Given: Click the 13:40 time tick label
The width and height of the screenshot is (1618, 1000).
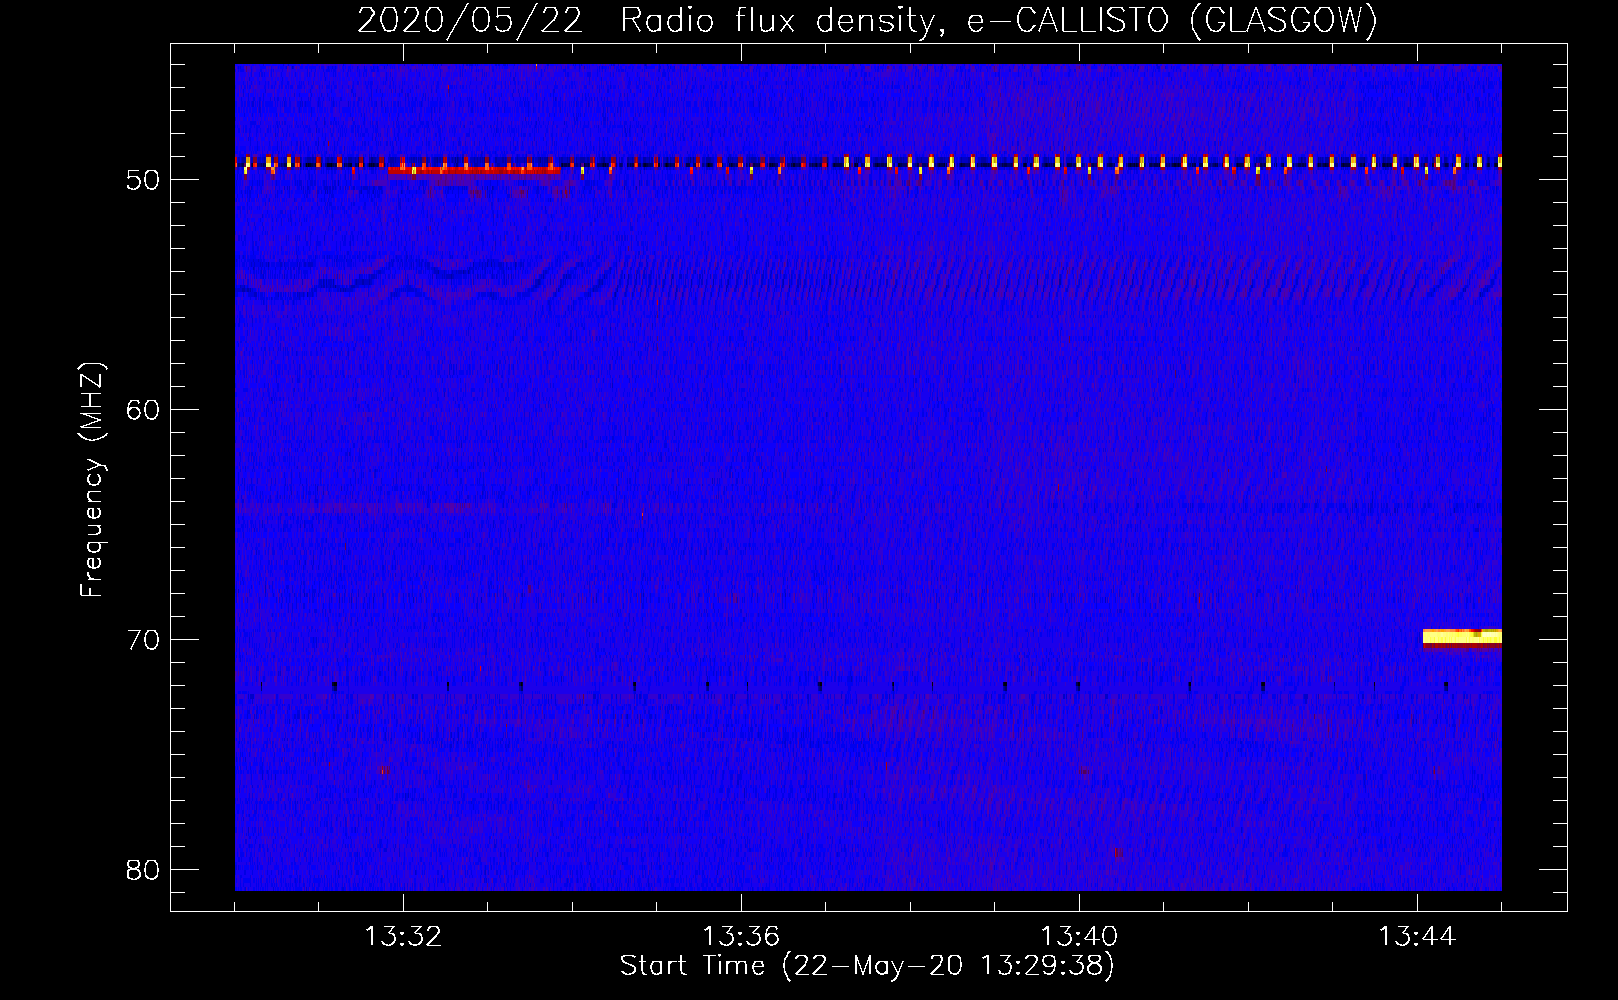Looking at the screenshot, I should pos(1079,937).
